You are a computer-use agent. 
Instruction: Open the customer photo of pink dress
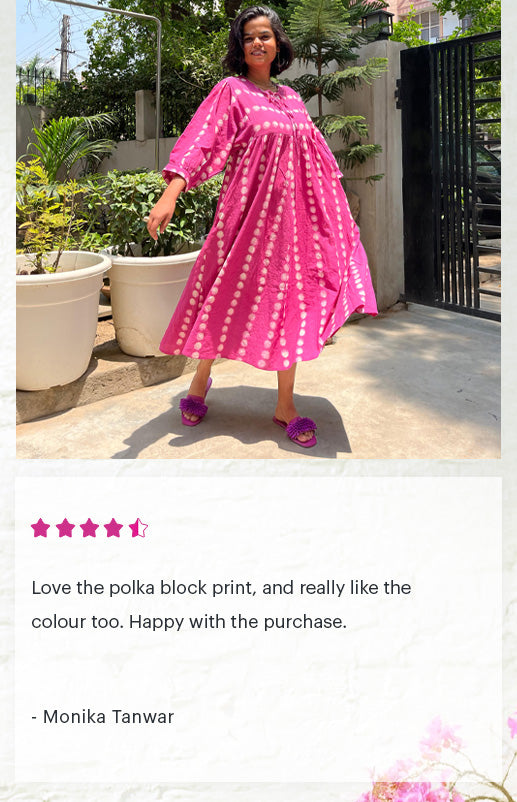[x=258, y=229]
